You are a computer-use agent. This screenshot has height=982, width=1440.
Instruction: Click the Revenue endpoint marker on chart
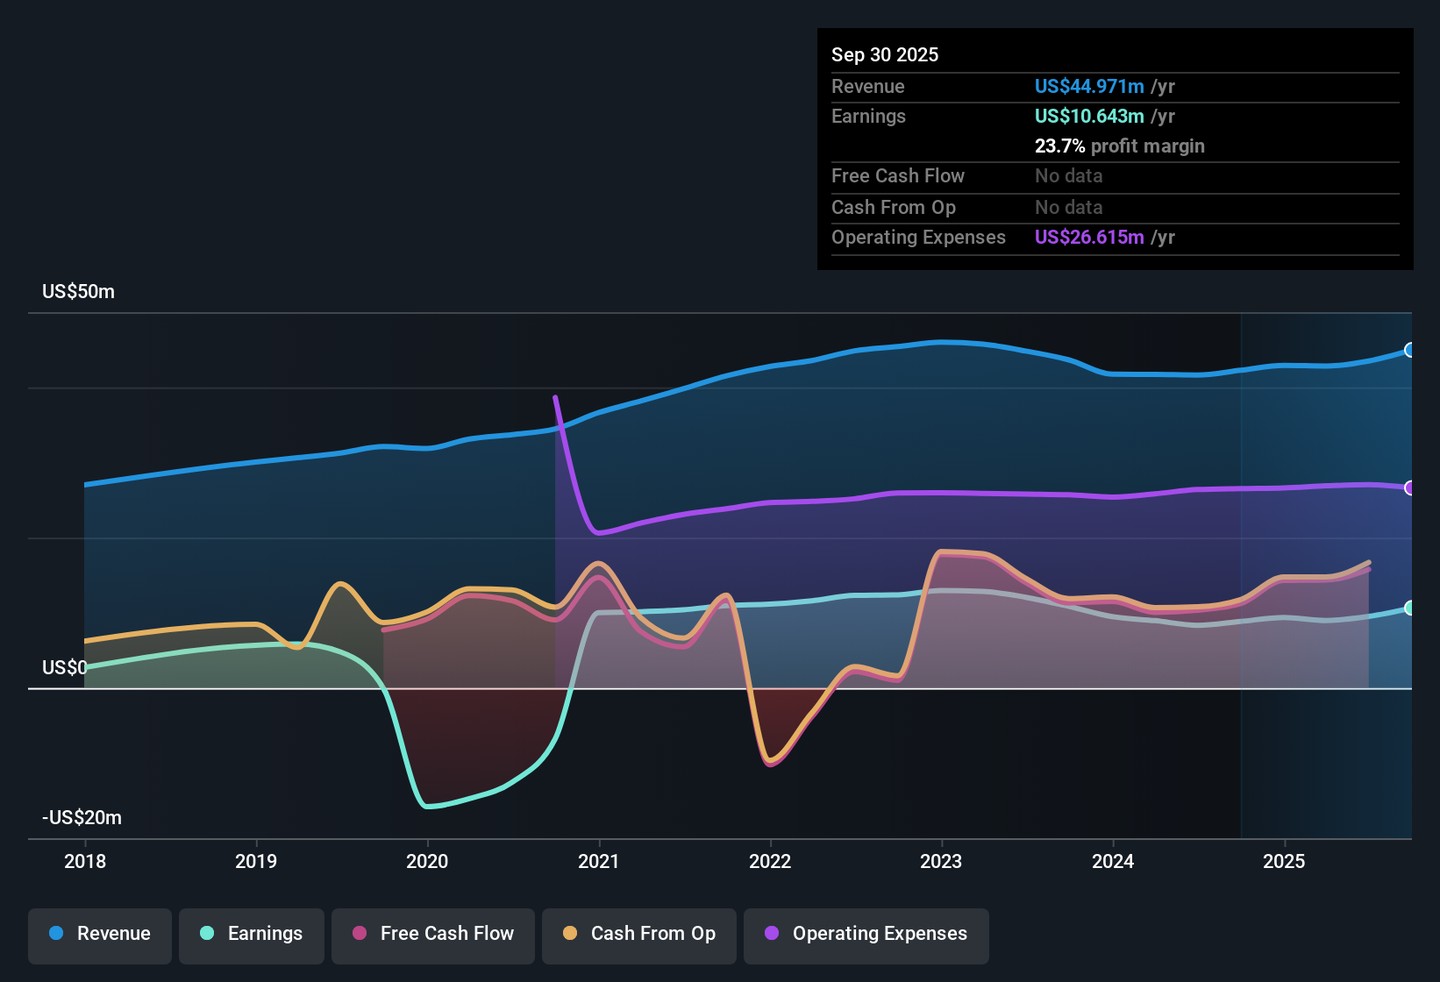[x=1410, y=350]
